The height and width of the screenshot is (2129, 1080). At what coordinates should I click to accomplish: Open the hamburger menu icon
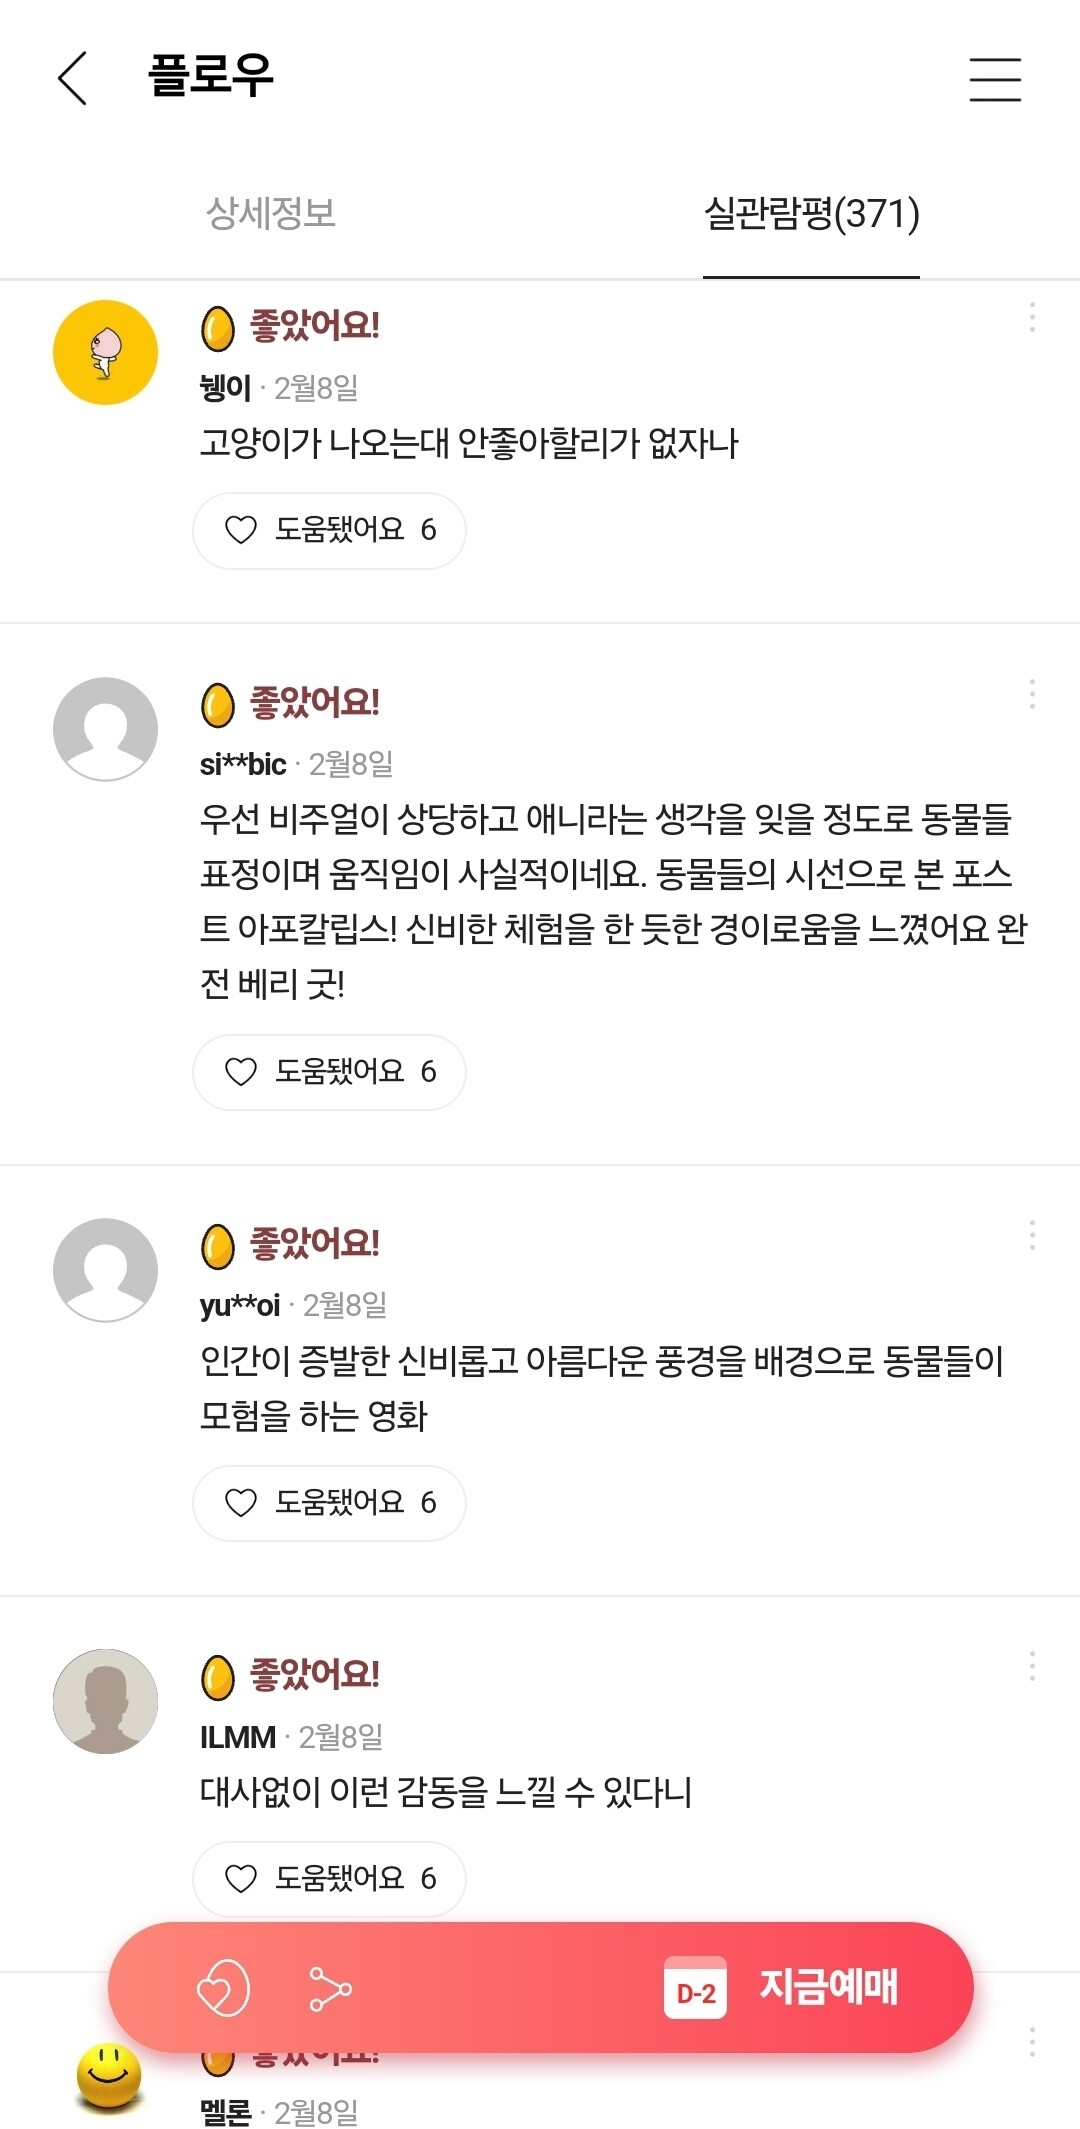pos(995,79)
